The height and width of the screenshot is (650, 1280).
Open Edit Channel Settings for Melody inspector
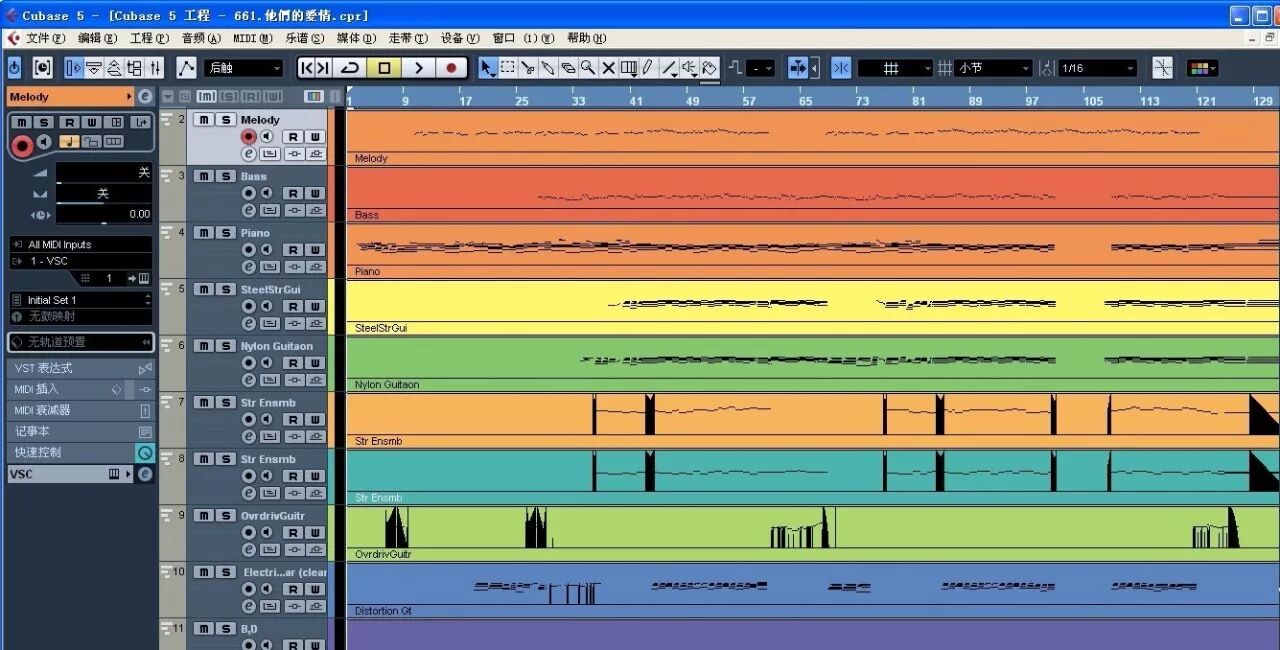point(146,97)
